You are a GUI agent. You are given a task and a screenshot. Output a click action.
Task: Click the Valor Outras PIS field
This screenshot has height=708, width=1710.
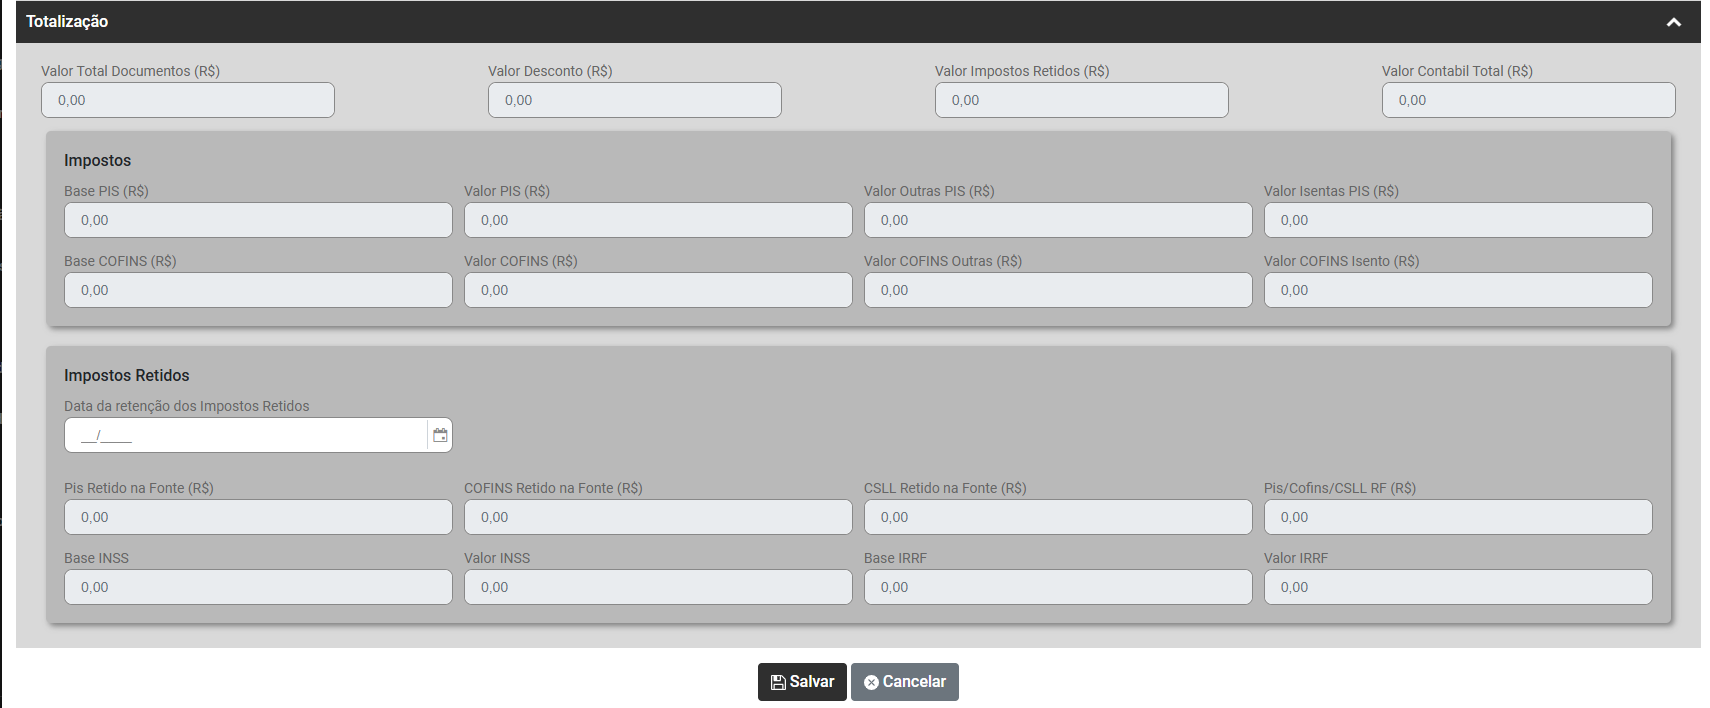[x=1058, y=220]
